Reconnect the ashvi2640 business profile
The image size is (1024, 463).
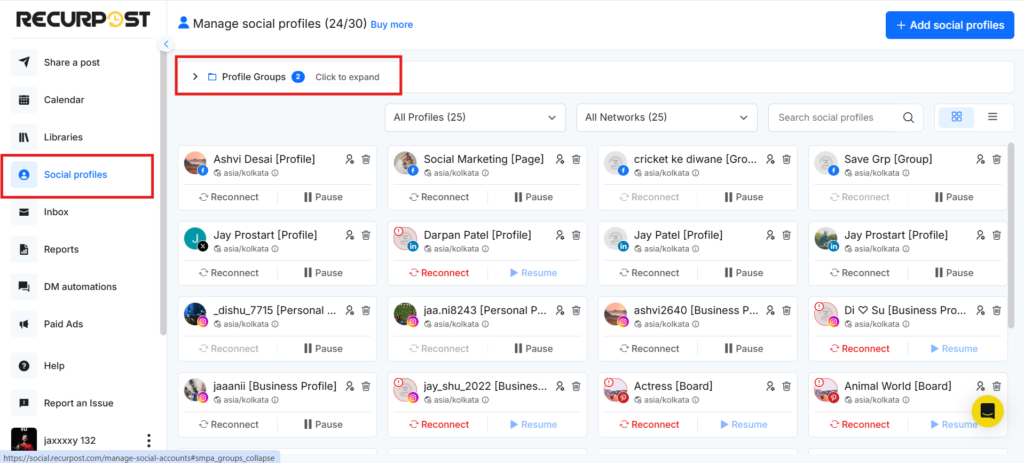(649, 348)
